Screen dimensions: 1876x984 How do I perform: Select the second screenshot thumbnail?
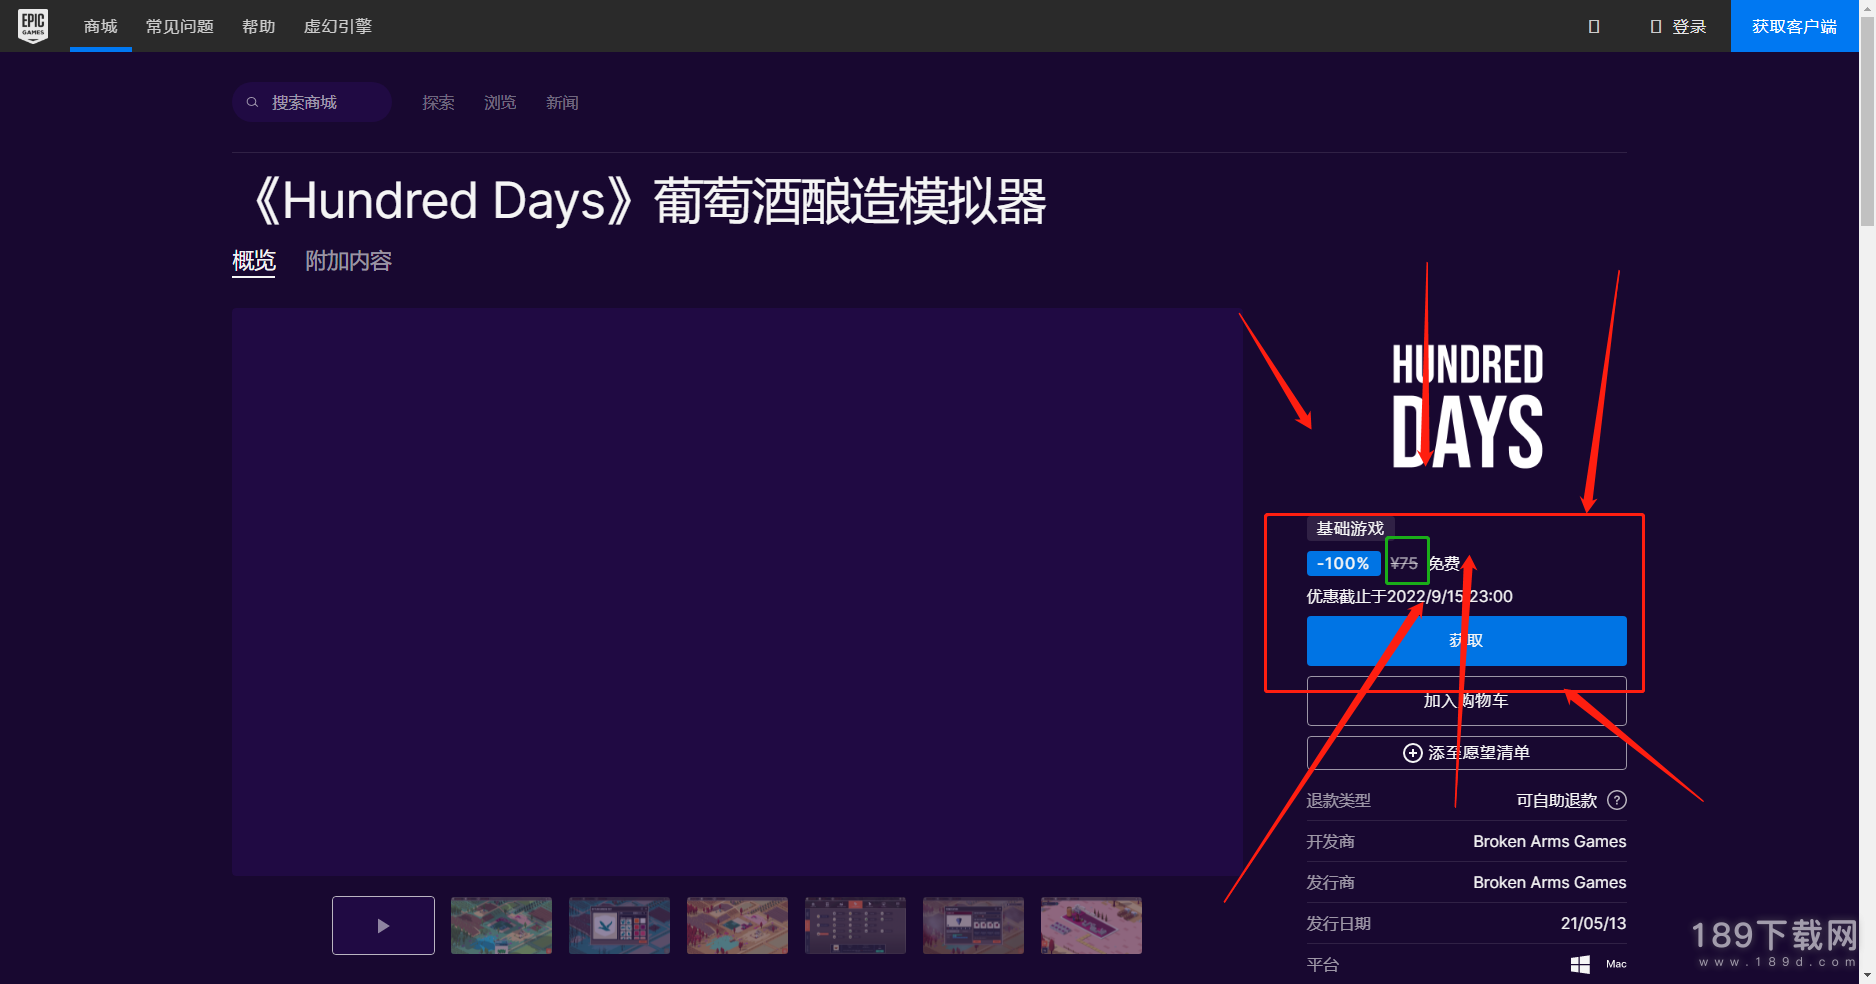pyautogui.click(x=619, y=926)
